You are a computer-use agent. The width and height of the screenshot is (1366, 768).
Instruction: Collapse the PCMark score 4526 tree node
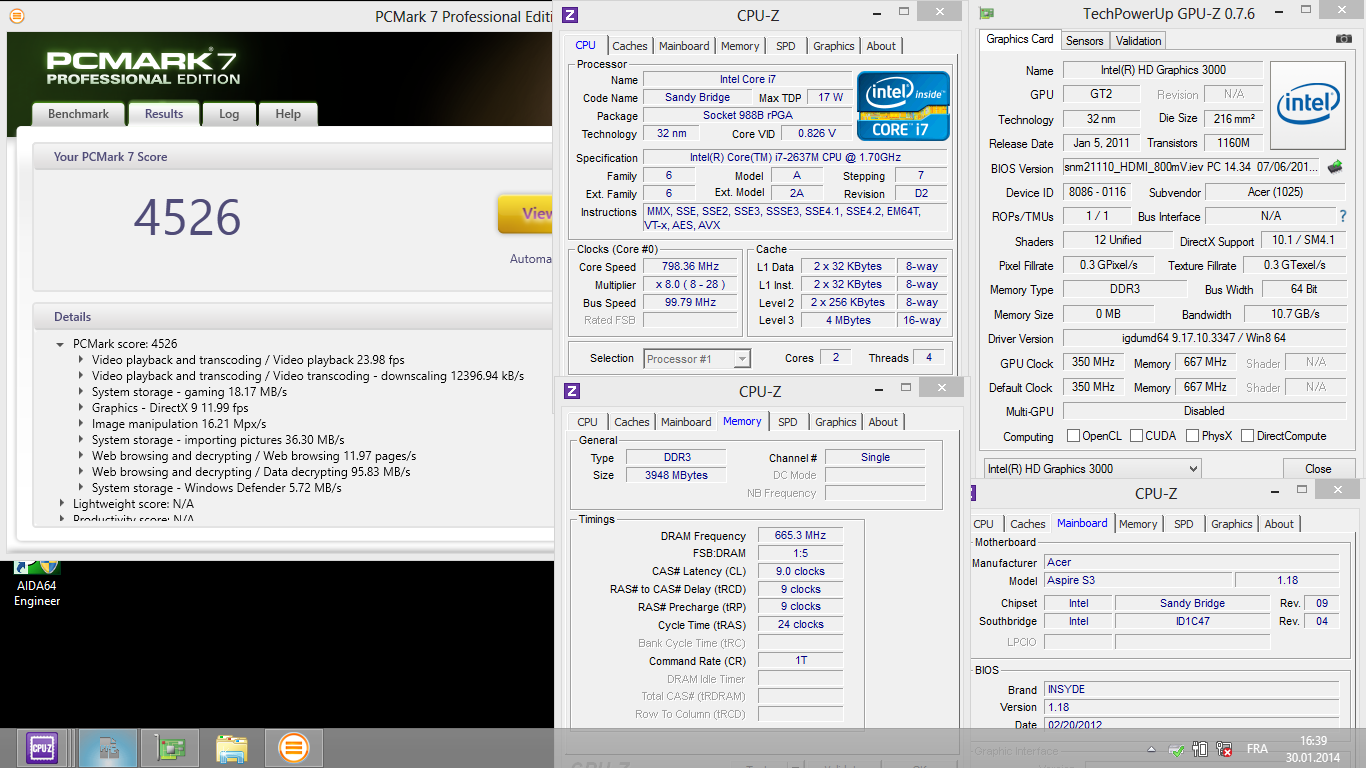pyautogui.click(x=61, y=344)
